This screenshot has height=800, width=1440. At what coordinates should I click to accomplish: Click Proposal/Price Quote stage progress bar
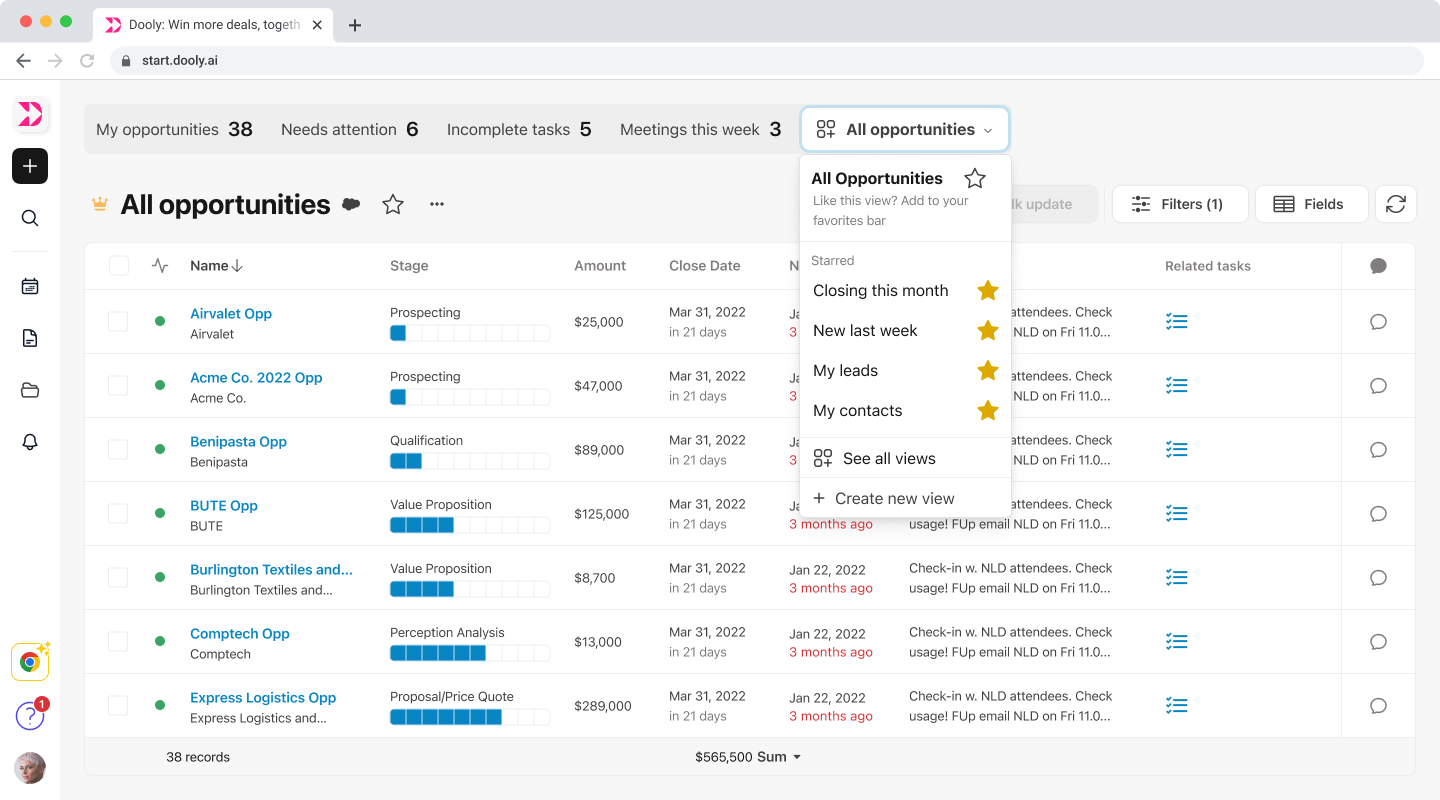click(x=470, y=717)
